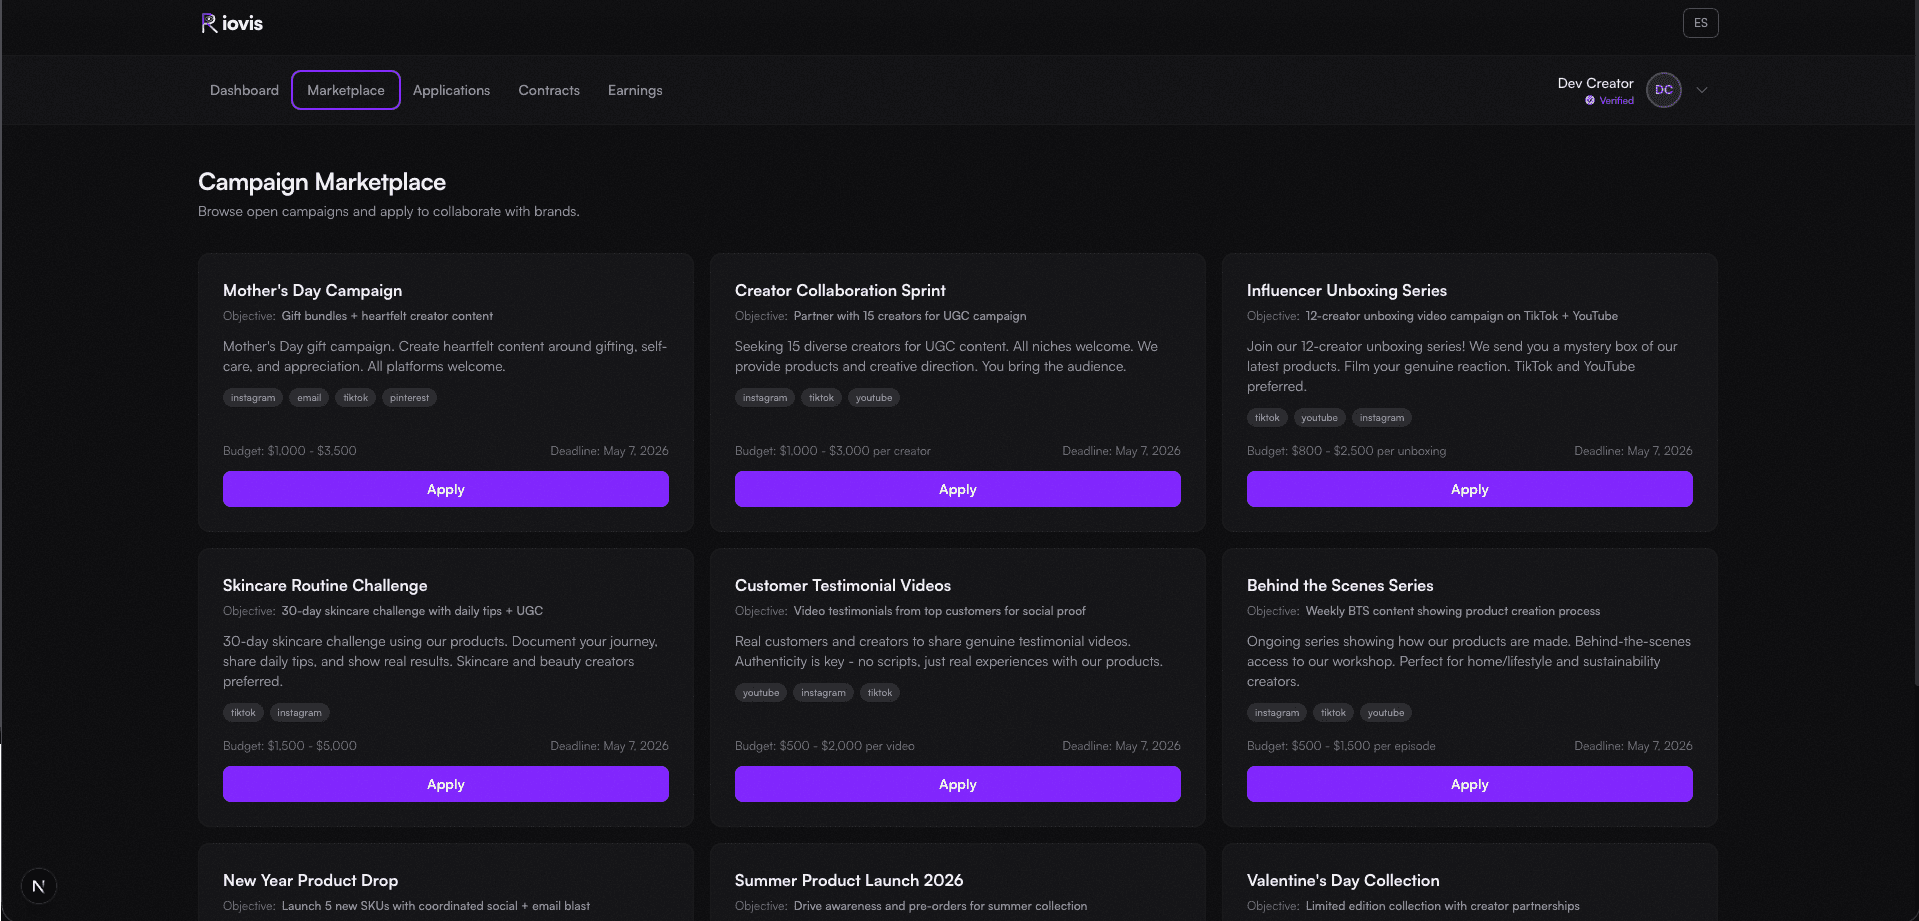Image resolution: width=1919 pixels, height=921 pixels.
Task: Click the Mother's Day Campaign title
Action: pyautogui.click(x=312, y=290)
